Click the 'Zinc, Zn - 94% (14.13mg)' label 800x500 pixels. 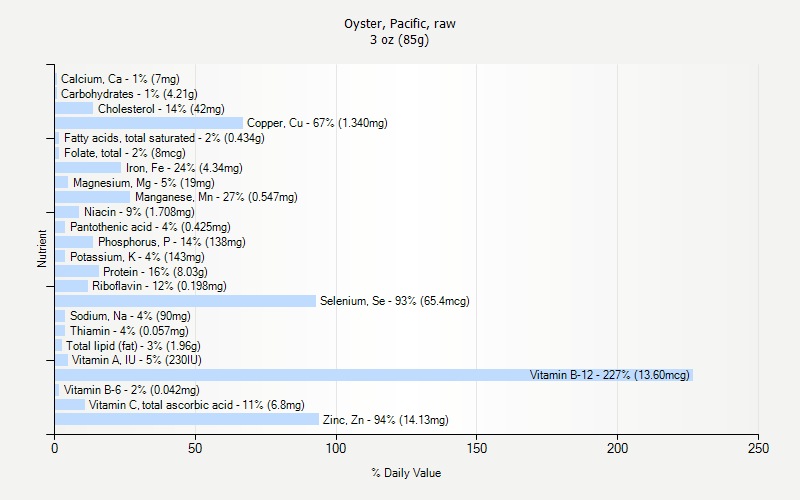[x=386, y=420]
